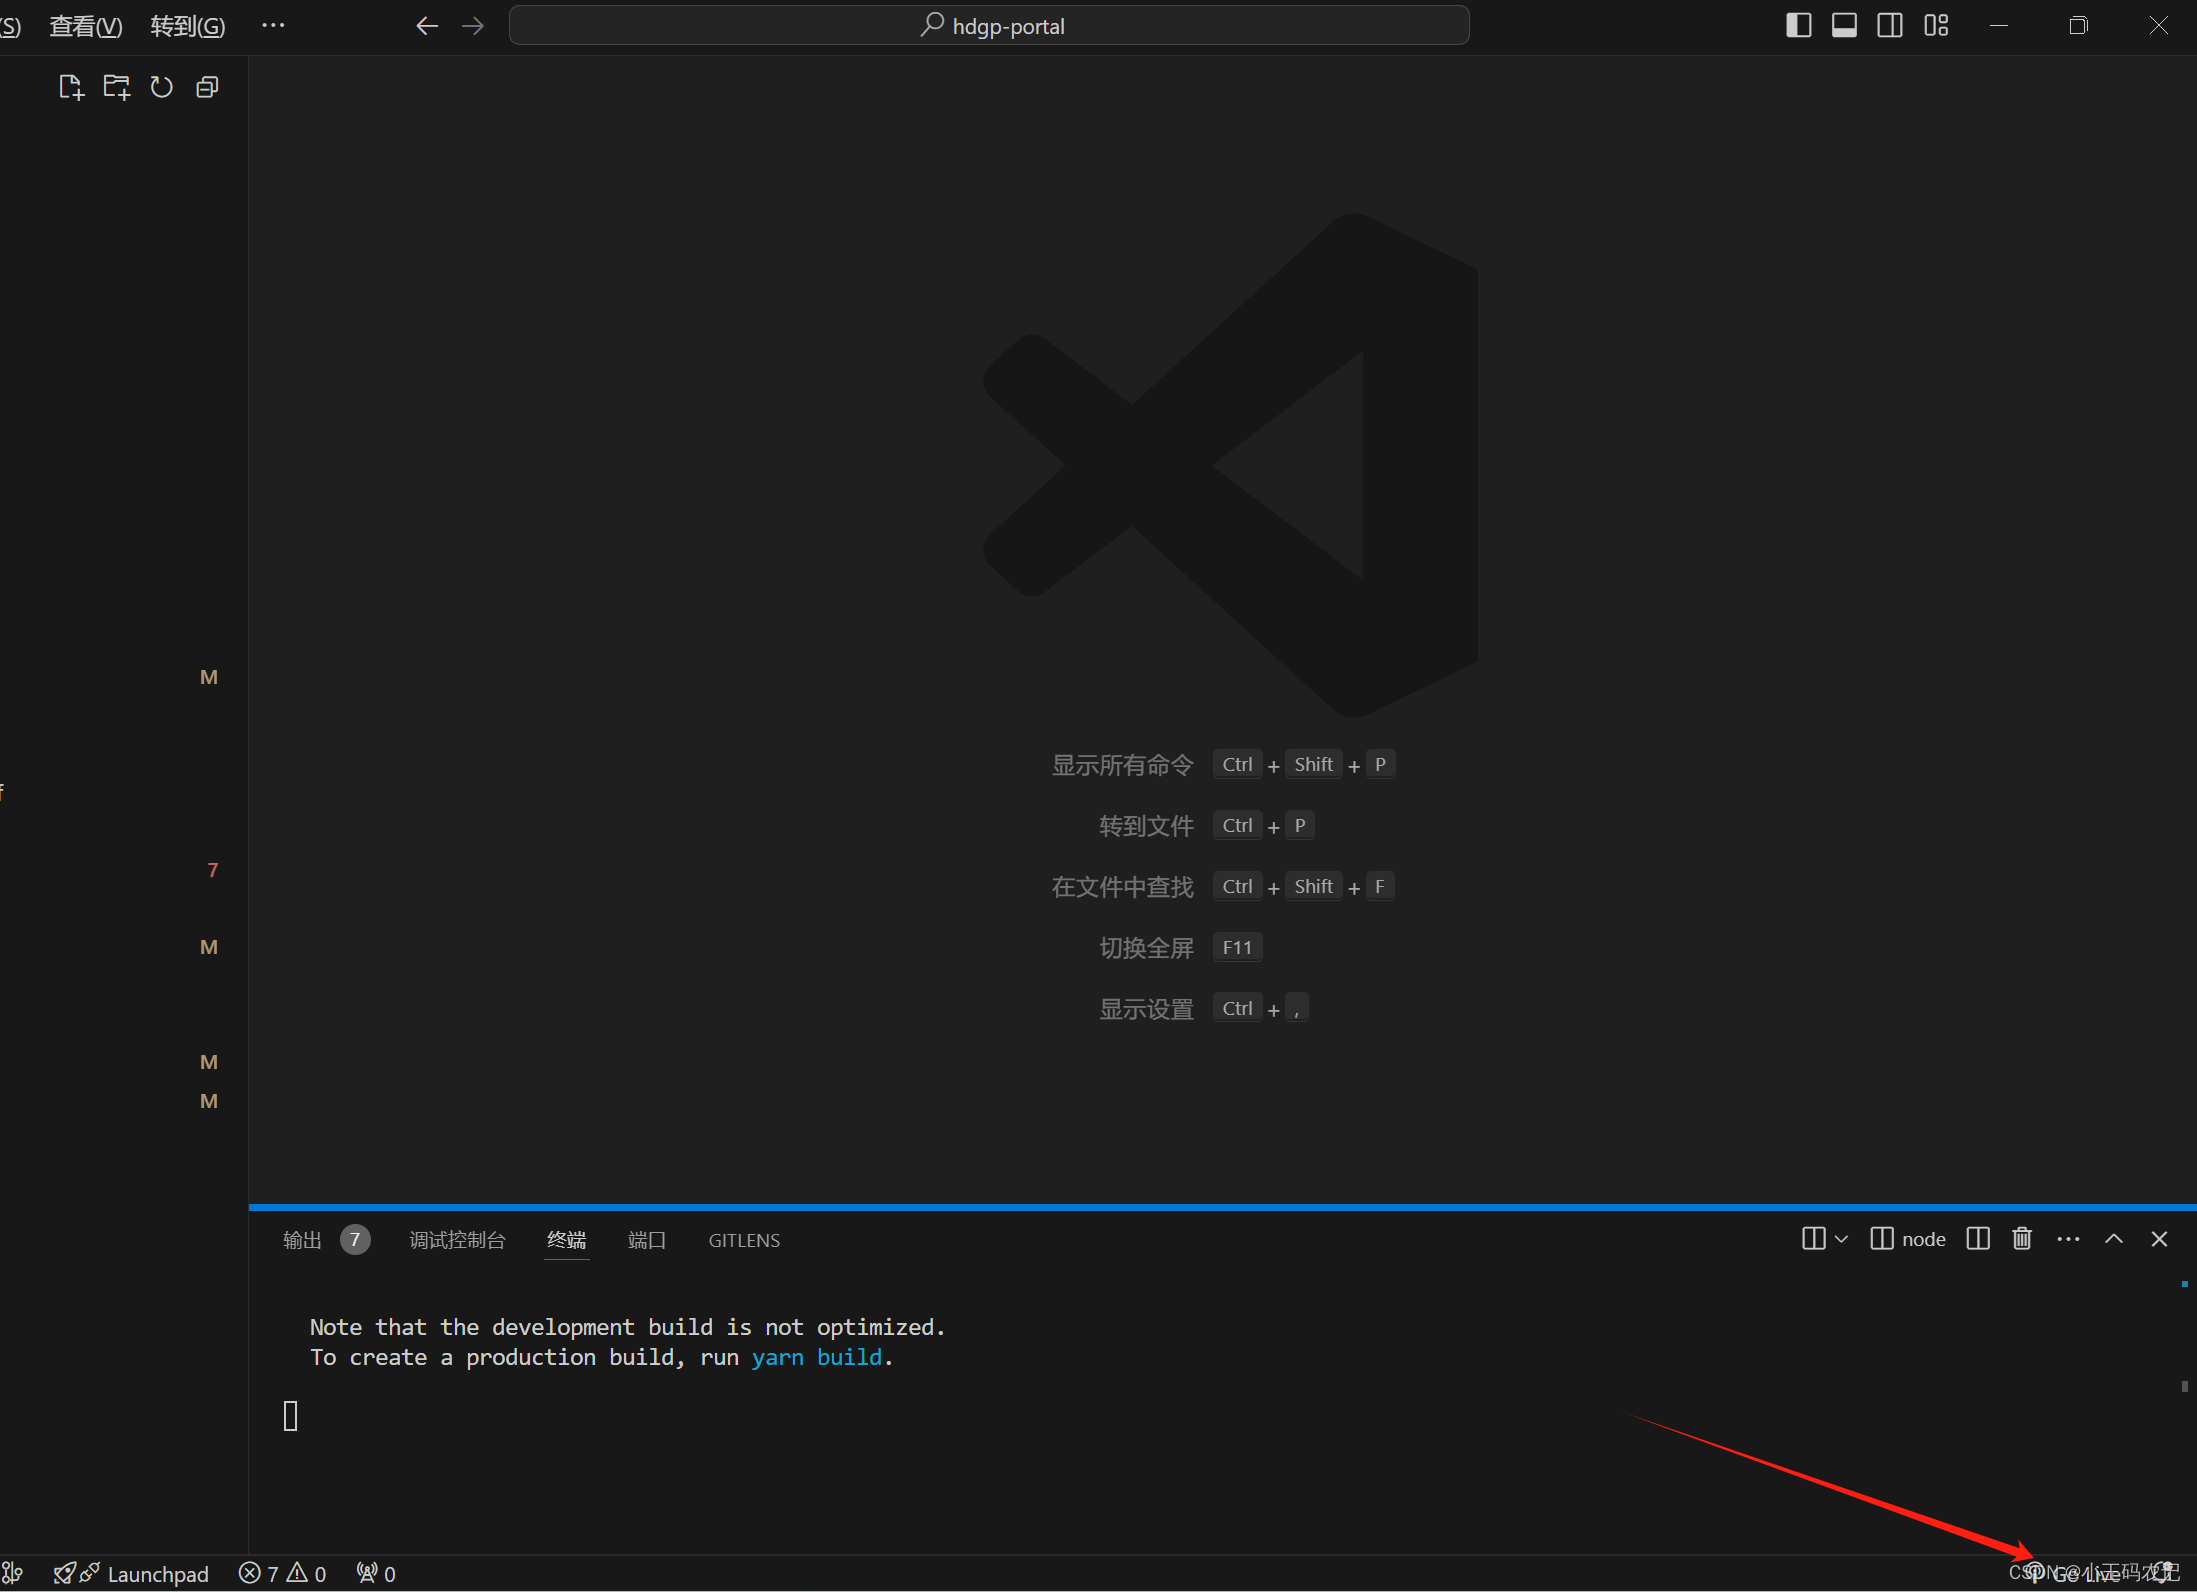Select the node terminal instance
The height and width of the screenshot is (1592, 2197).
click(1908, 1239)
